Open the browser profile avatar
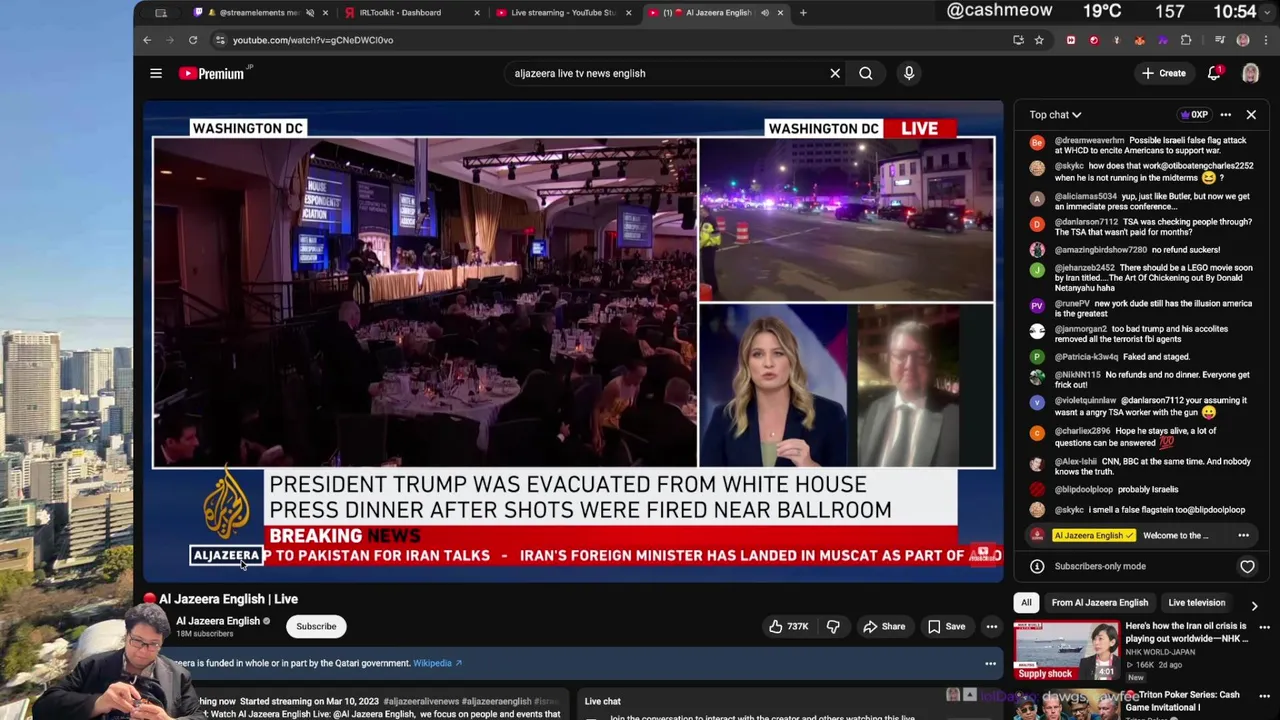Viewport: 1280px width, 720px height. click(1243, 40)
